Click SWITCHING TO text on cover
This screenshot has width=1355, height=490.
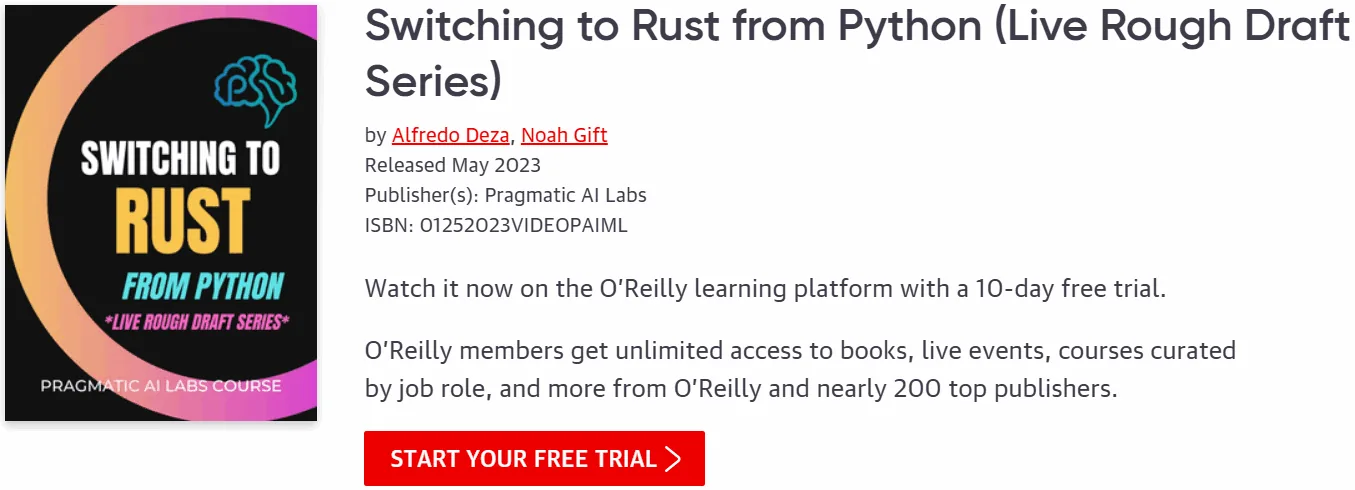click(x=181, y=159)
